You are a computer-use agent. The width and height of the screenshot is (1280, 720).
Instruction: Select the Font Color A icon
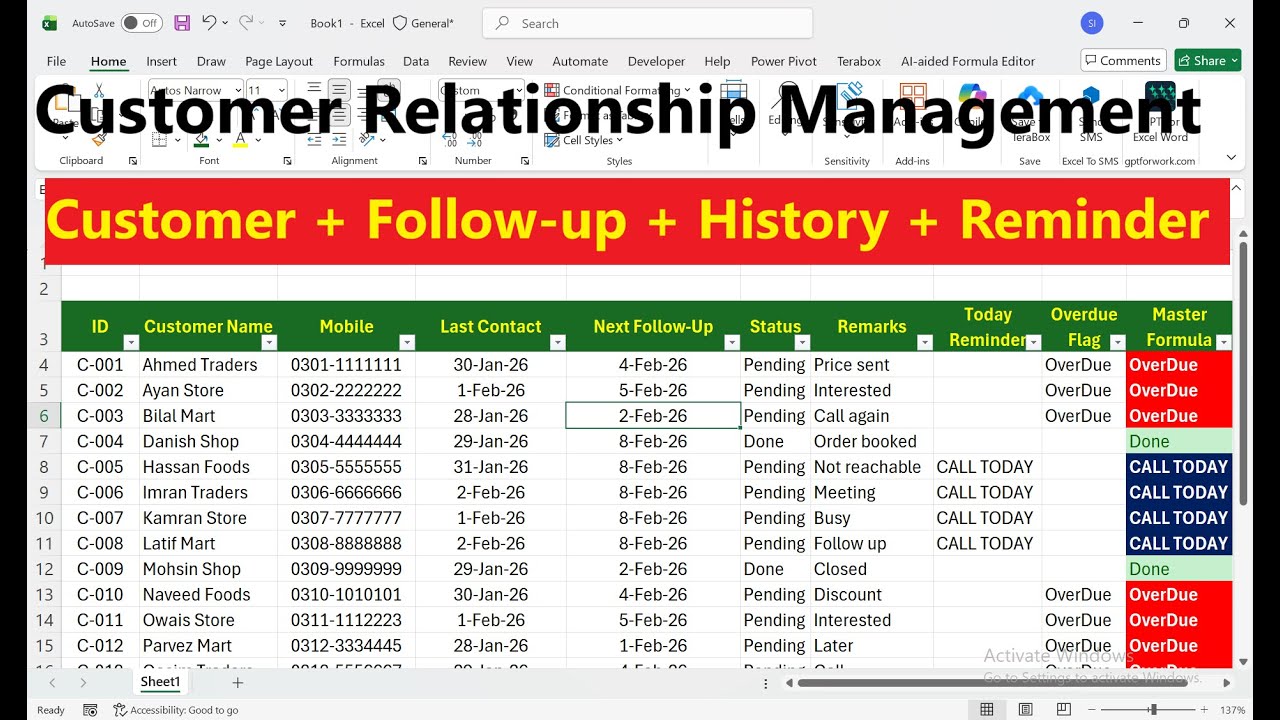click(240, 139)
